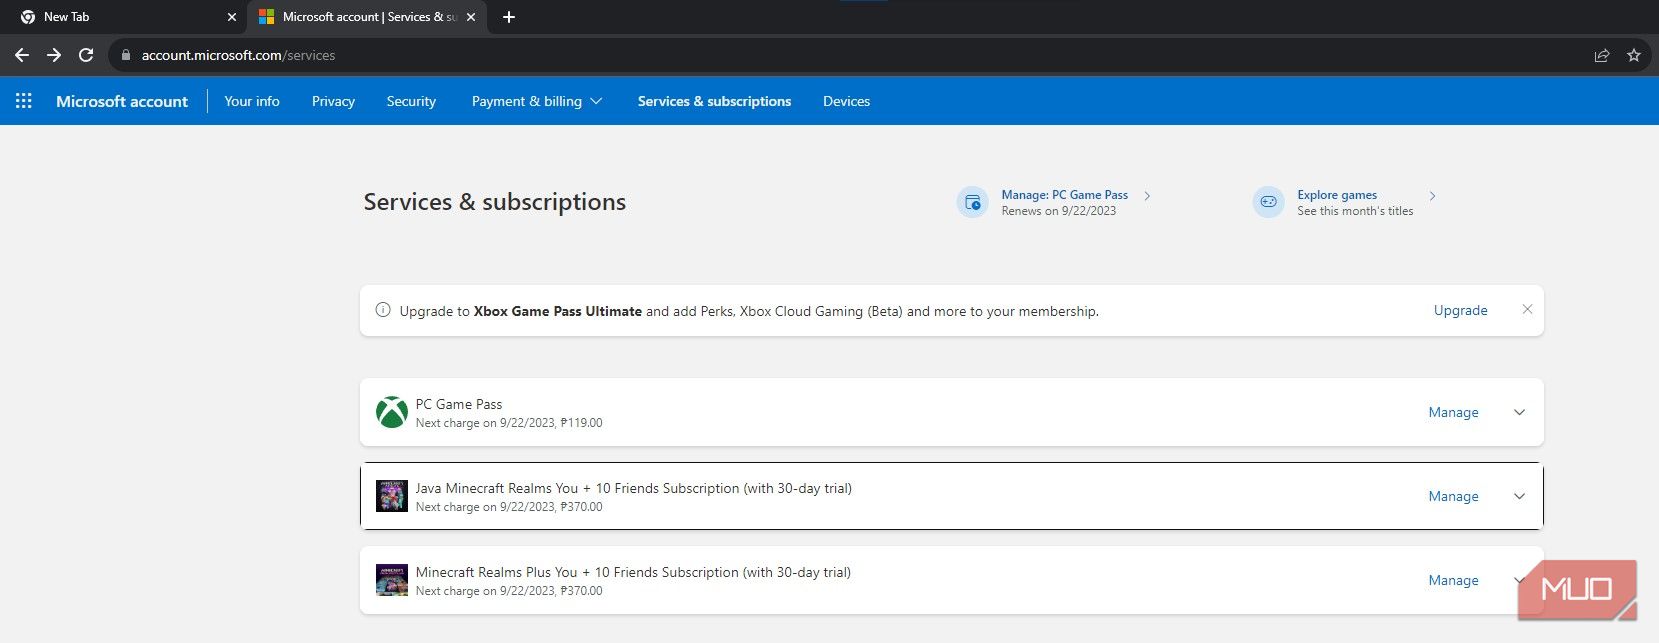Click the Explore games controller icon

pos(1268,202)
